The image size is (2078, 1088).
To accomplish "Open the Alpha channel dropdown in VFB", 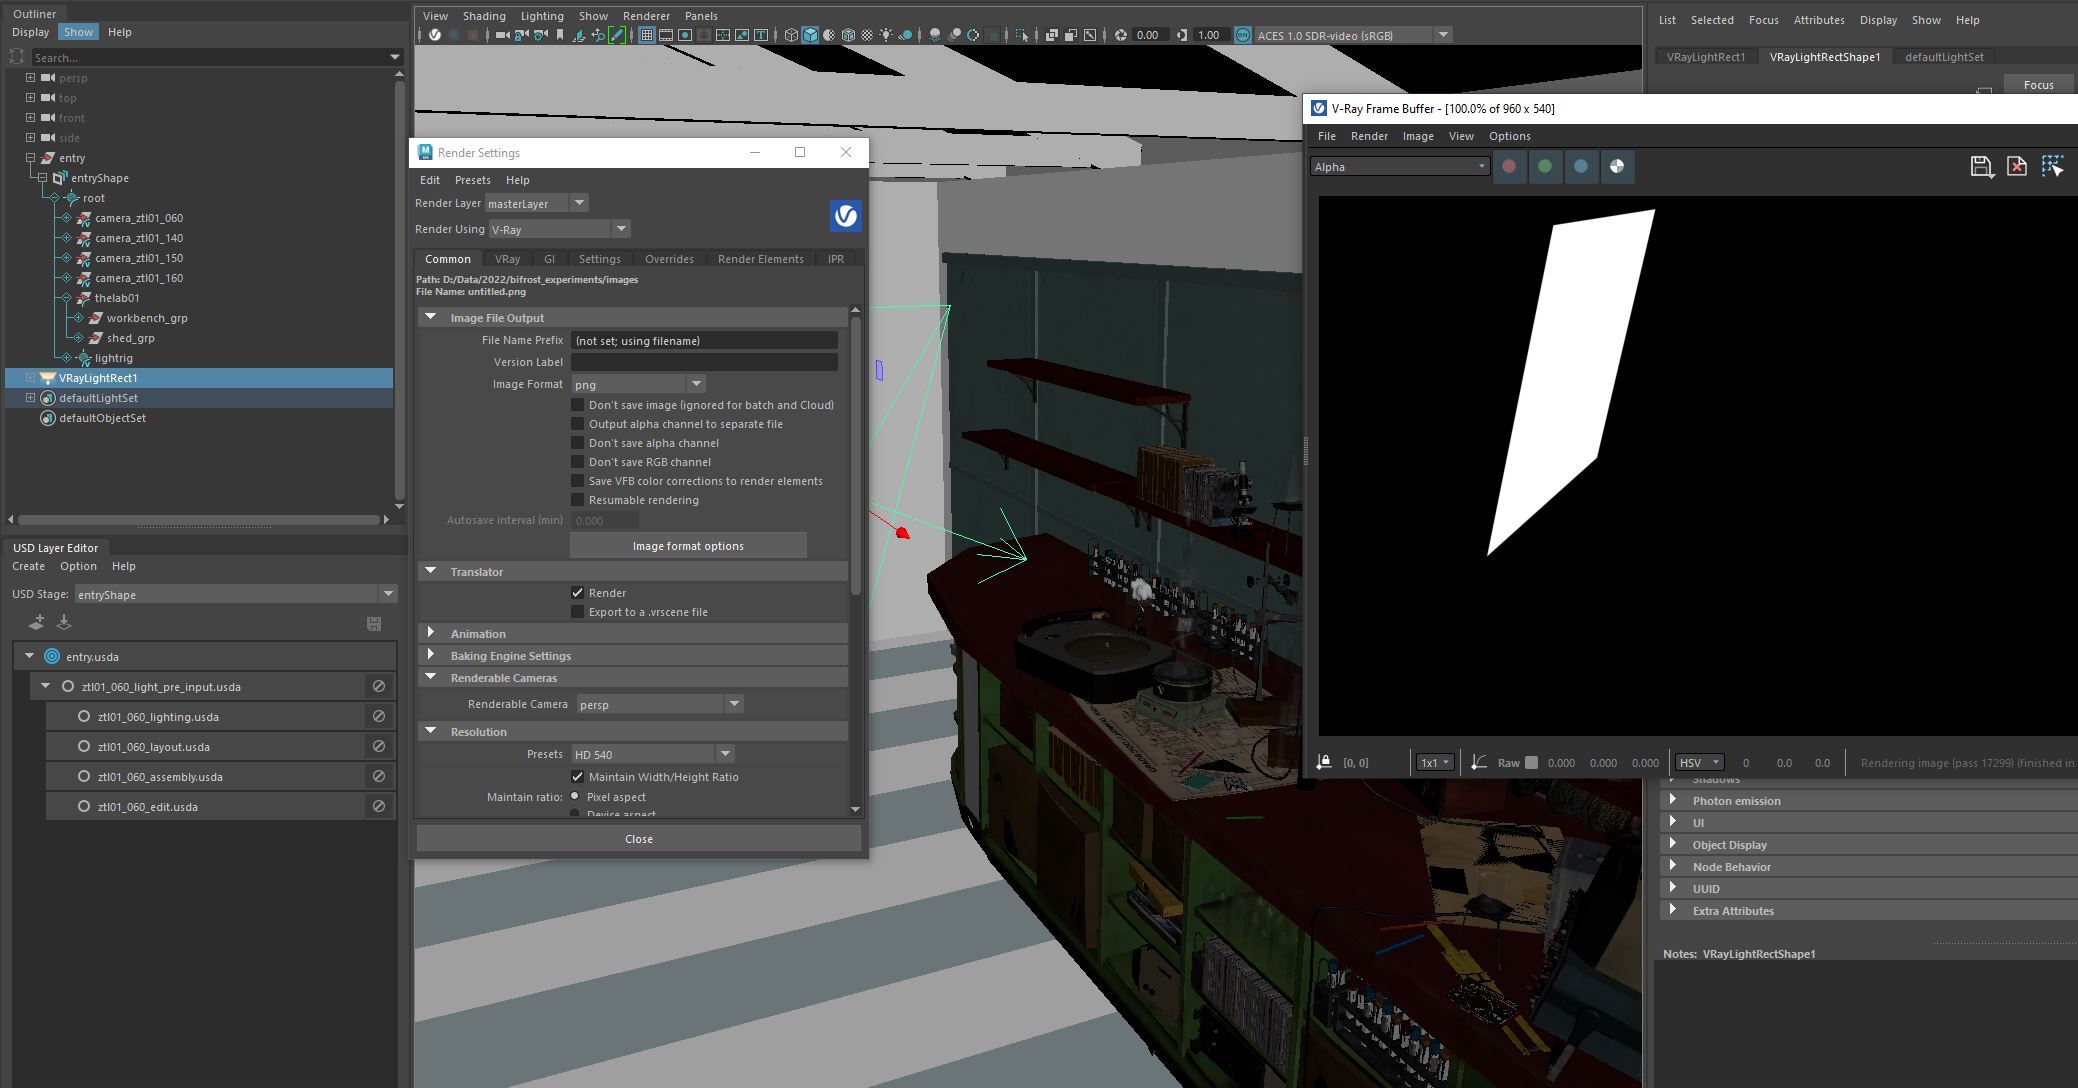I will (1400, 167).
